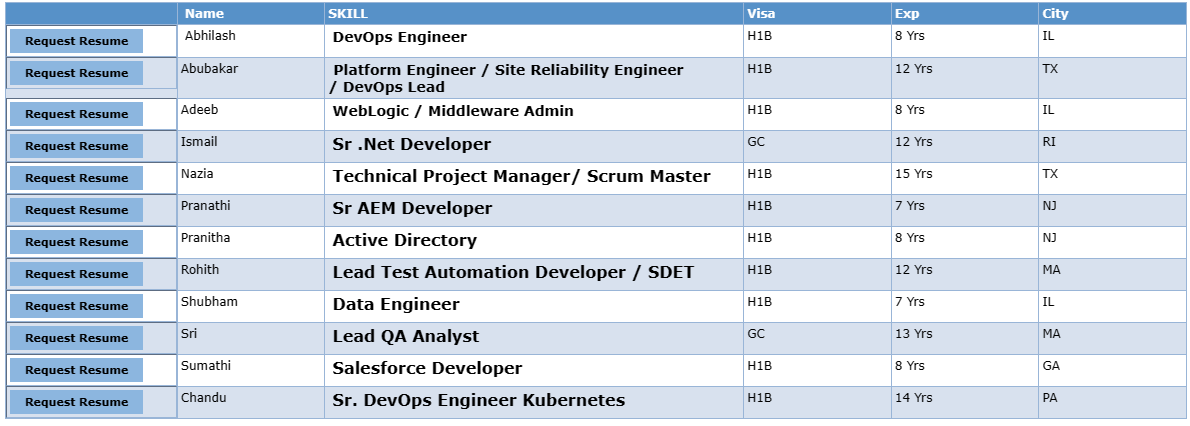Request resume for Pranitha, Active Directory
Screen dimensions: 1190x426
tap(76, 242)
